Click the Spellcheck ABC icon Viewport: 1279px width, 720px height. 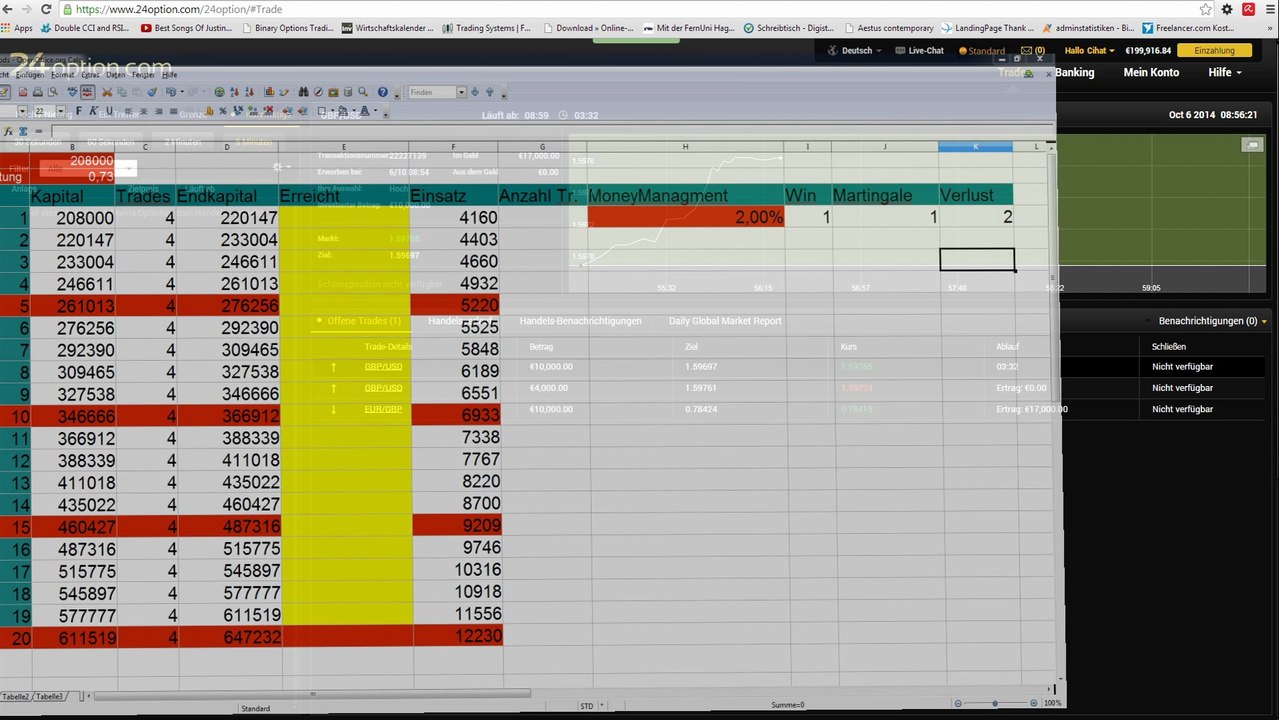tap(72, 92)
